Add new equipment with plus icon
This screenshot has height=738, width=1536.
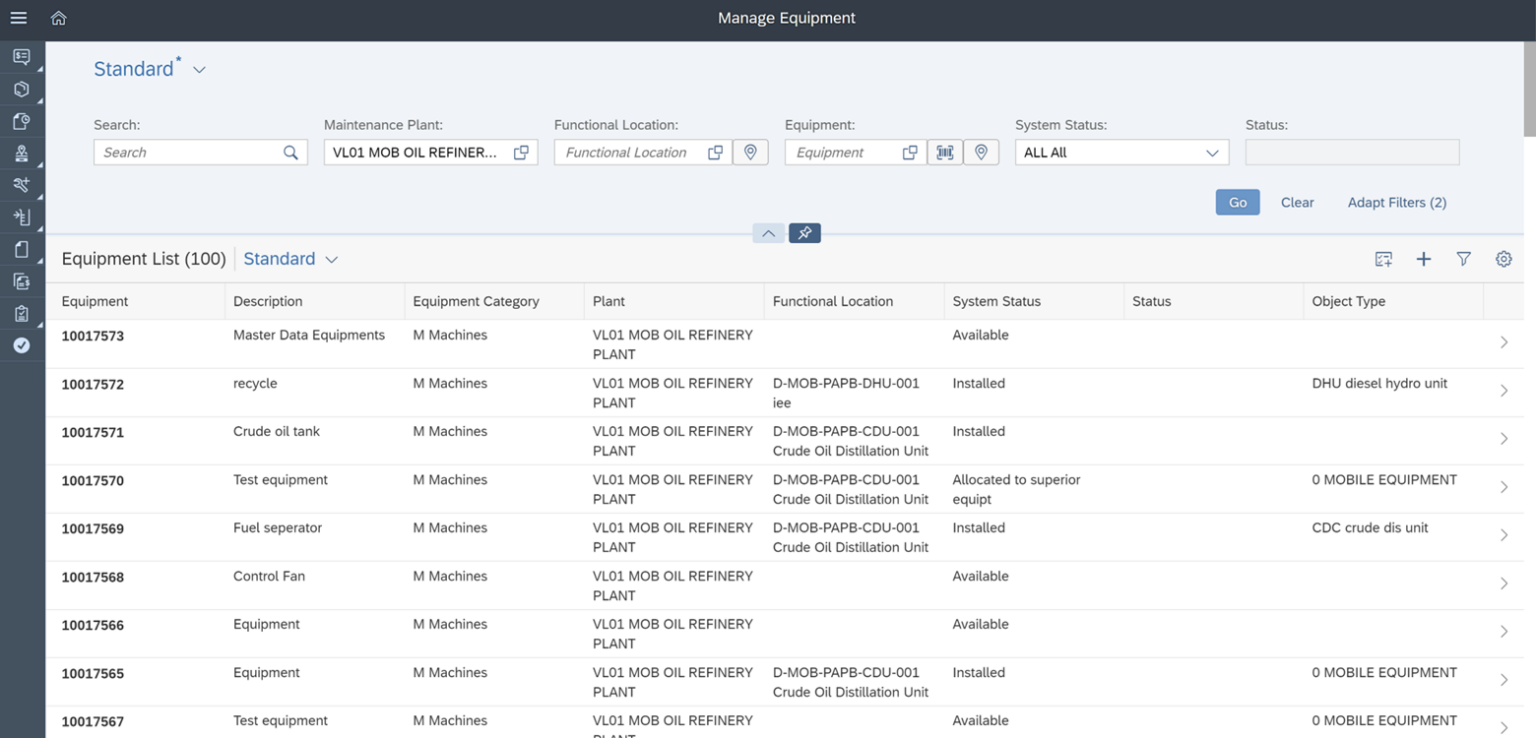point(1424,259)
